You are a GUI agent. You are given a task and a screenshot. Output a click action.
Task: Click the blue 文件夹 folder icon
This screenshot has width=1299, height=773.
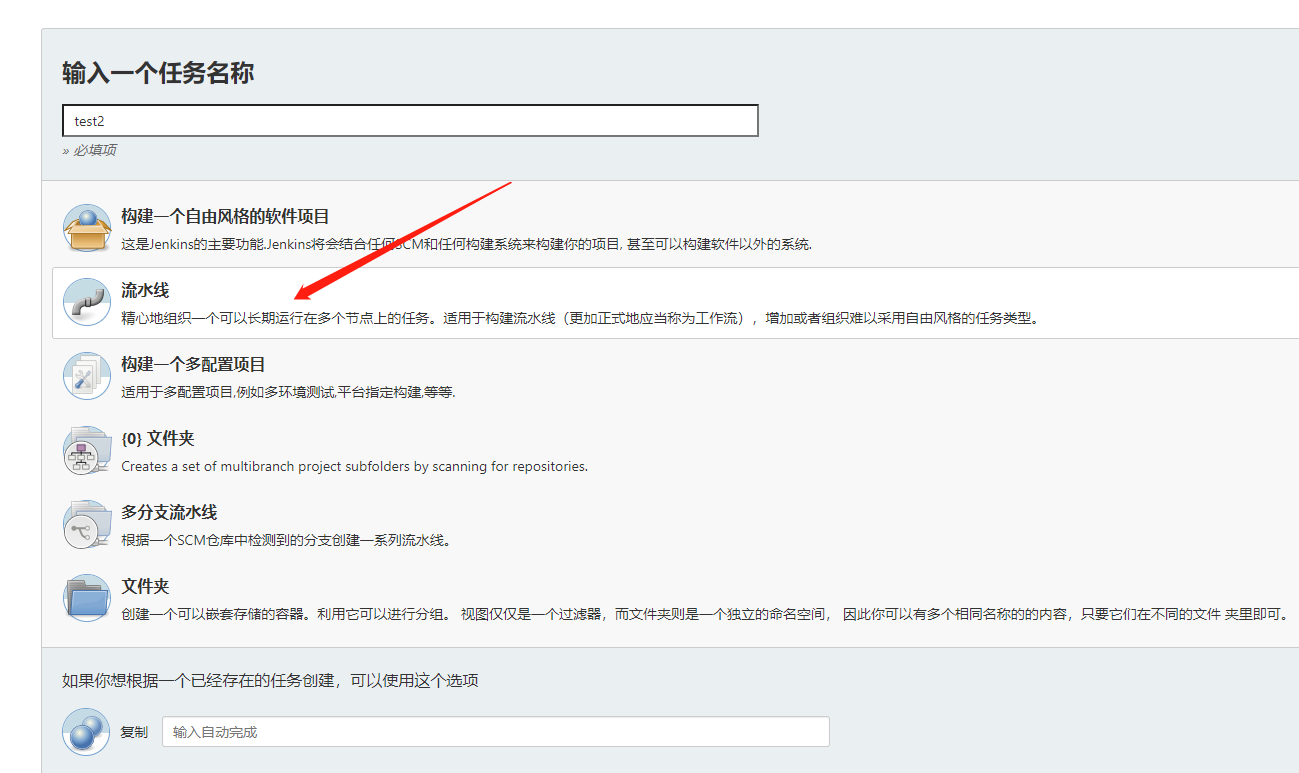[87, 598]
